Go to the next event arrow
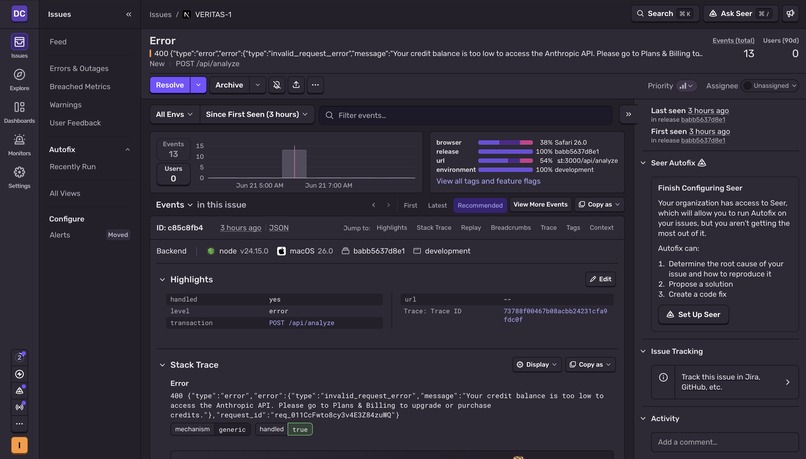 tap(388, 205)
